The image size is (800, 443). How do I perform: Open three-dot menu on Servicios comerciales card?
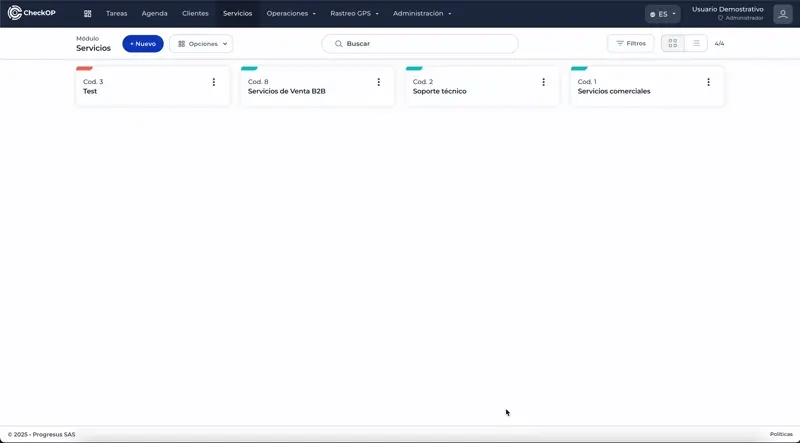[708, 82]
